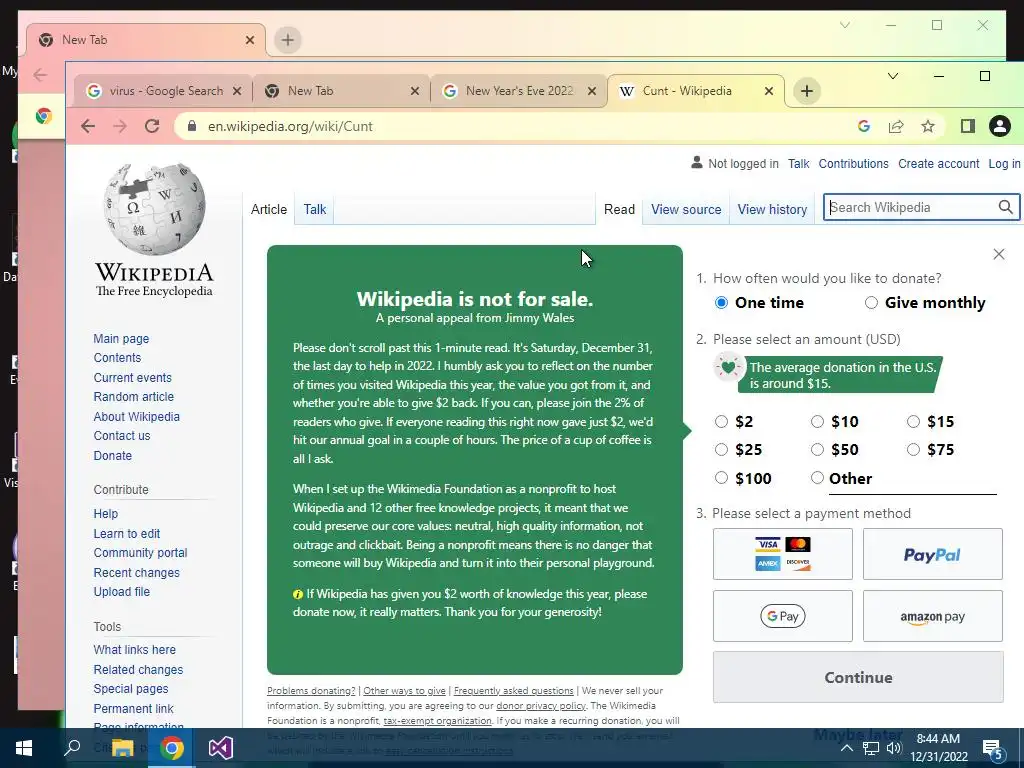The image size is (1024, 768).
Task: Choose PayPal payment method
Action: coord(933,554)
